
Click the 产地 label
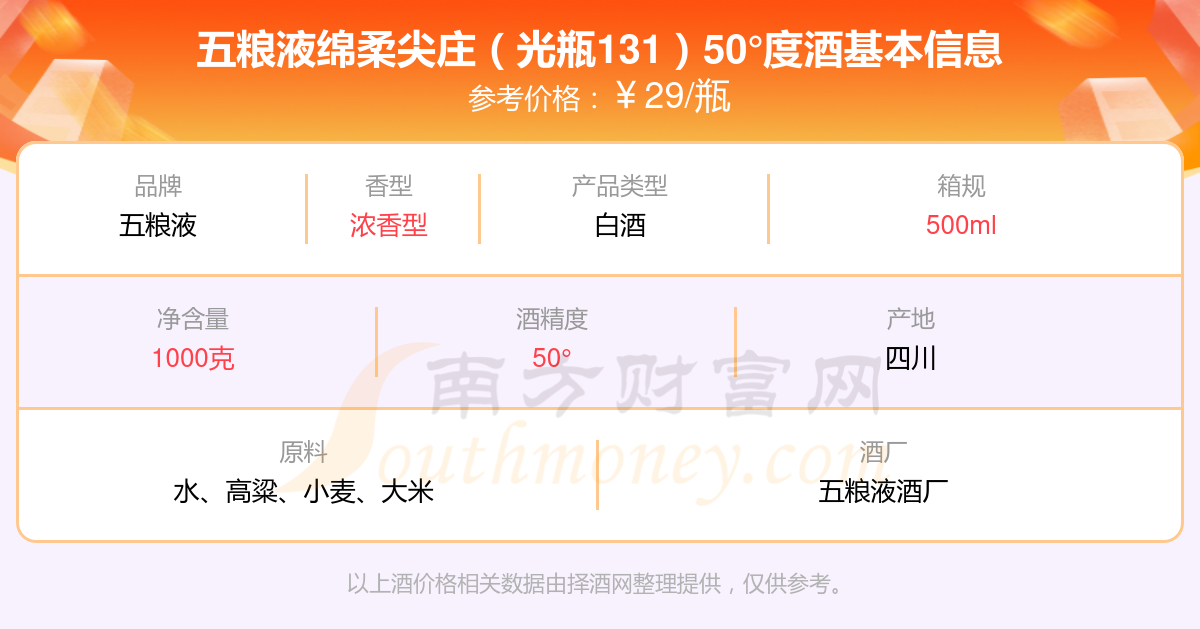911,319
